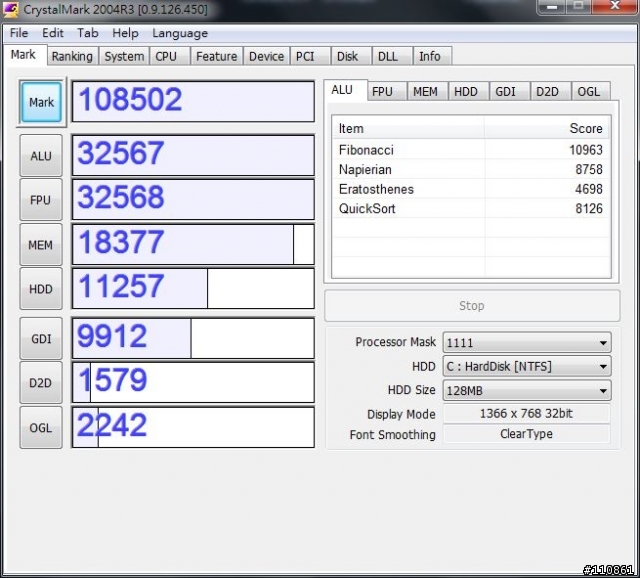640x578 pixels.
Task: Open the Language menu
Action: coord(180,33)
